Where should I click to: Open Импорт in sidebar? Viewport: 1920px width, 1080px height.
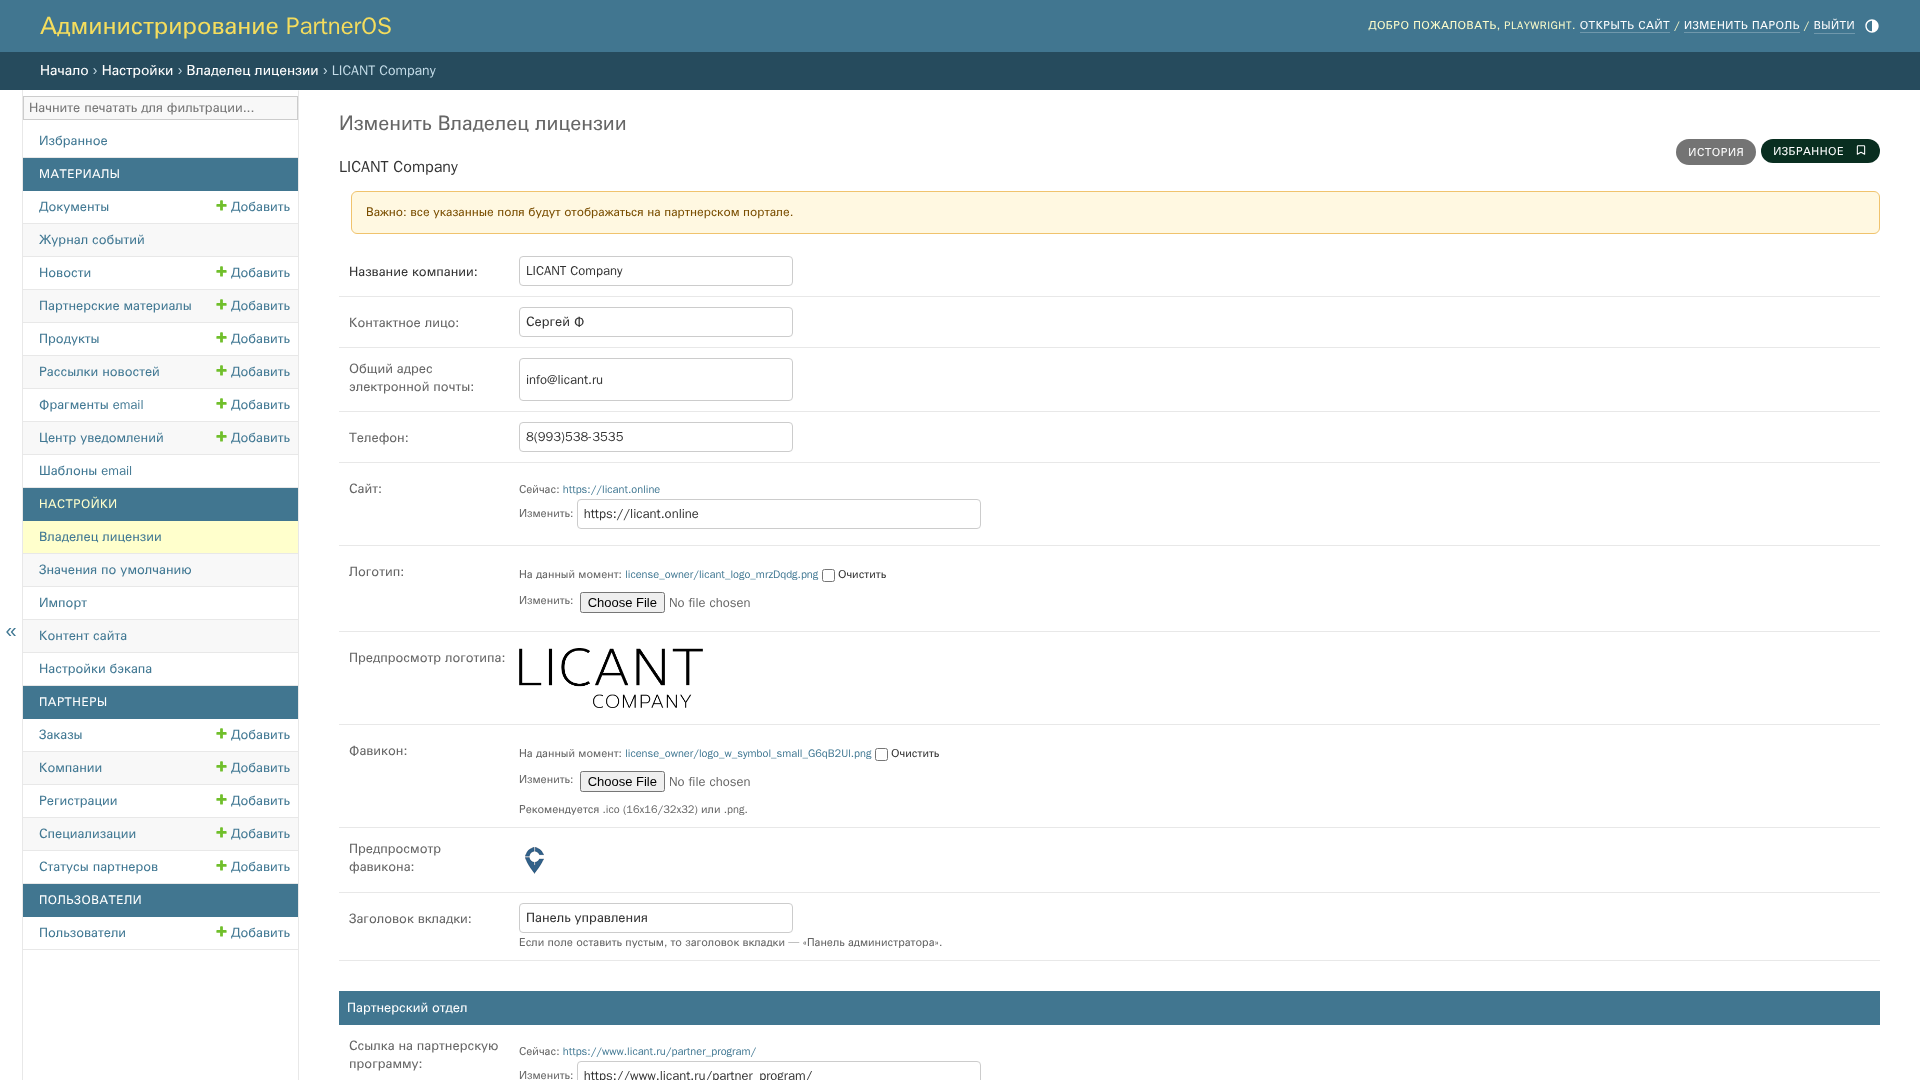[x=63, y=603]
